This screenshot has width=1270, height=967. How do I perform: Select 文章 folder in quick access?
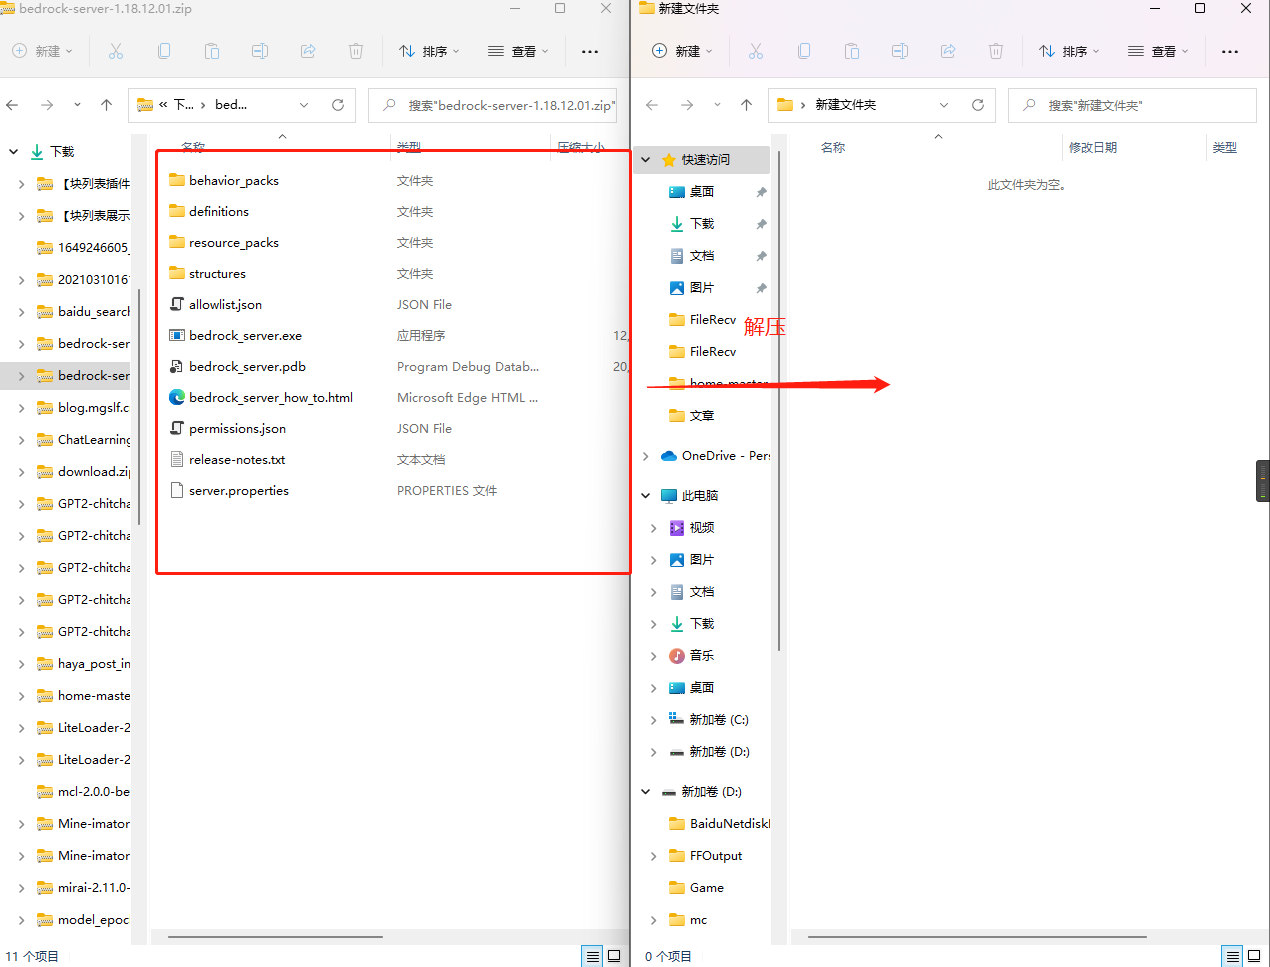[x=702, y=416]
